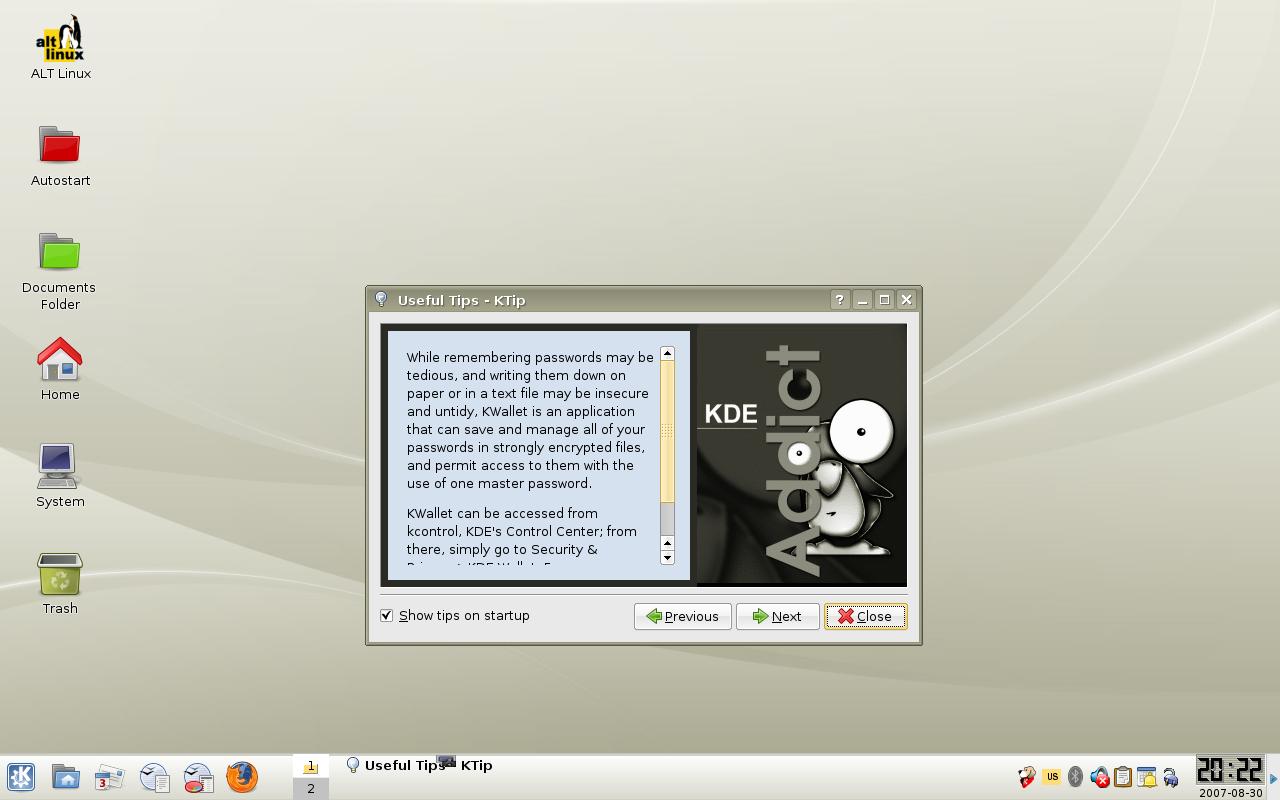Screen dimensions: 1280x800
Task: Expand the panel hide arrow at right edge
Action: pos(1274,778)
